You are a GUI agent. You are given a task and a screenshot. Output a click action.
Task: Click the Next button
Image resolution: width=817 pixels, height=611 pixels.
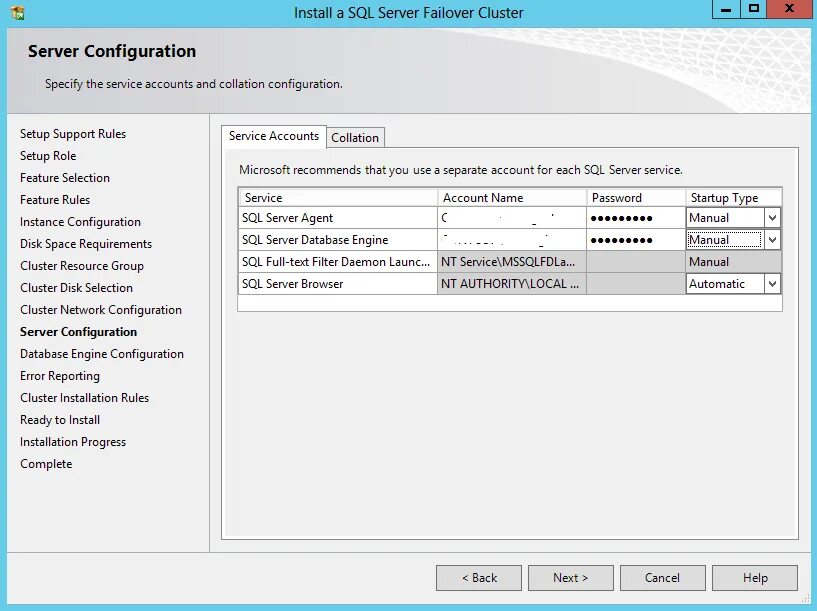[x=570, y=577]
